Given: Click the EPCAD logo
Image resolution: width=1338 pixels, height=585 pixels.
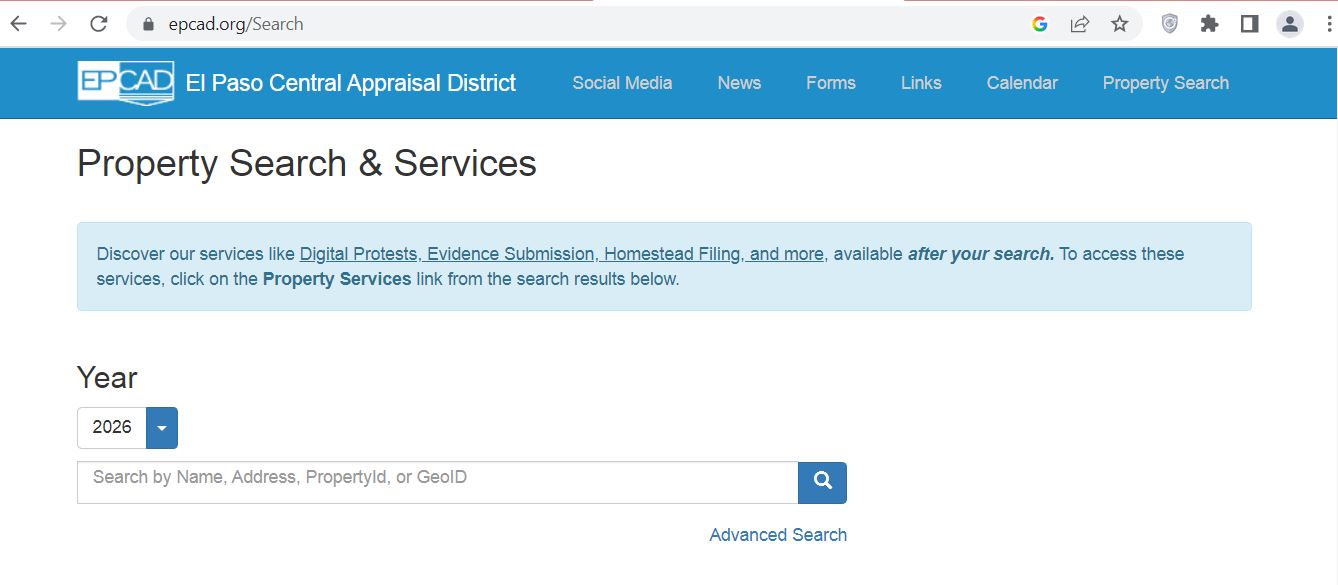Looking at the screenshot, I should coord(126,82).
